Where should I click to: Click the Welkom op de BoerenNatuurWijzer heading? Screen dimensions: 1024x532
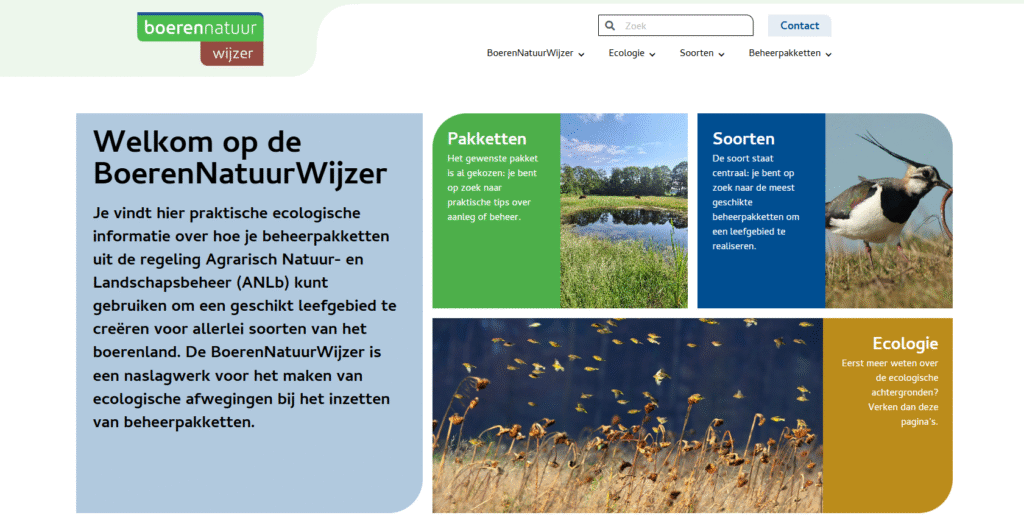coord(239,157)
